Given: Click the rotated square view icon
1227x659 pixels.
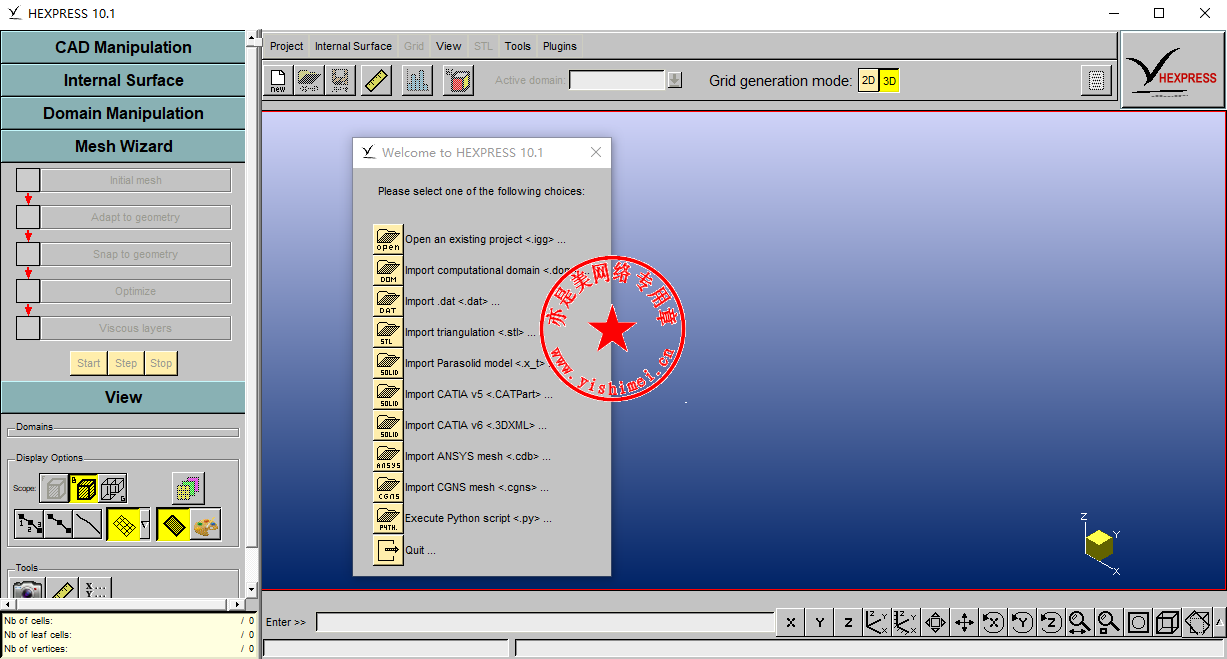Looking at the screenshot, I should click(x=1197, y=622).
